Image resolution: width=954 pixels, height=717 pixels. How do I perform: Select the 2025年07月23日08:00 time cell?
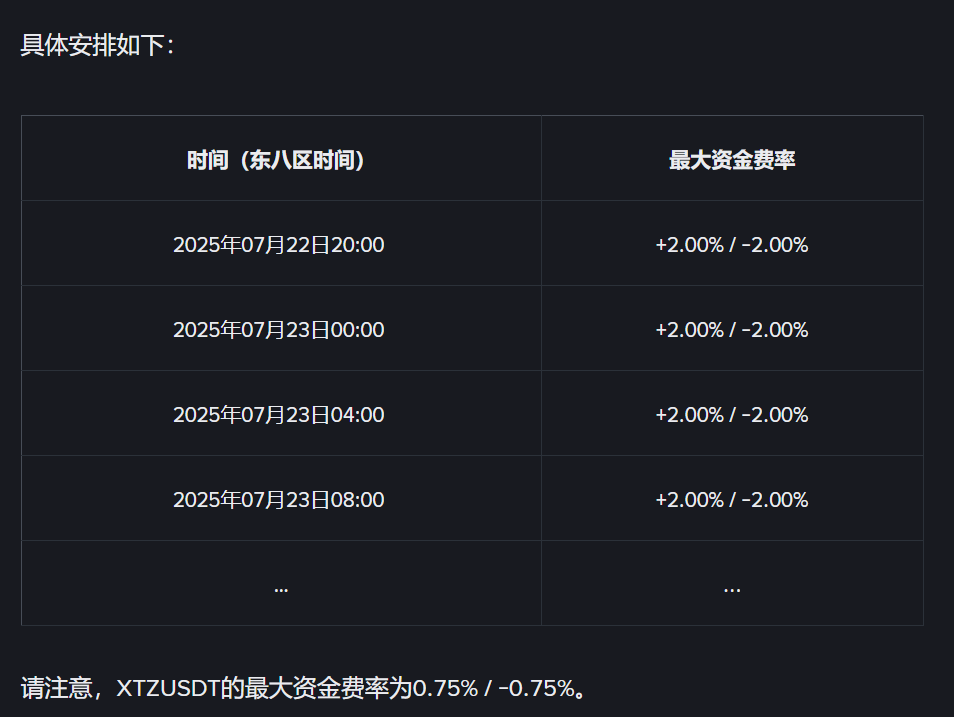pyautogui.click(x=278, y=500)
